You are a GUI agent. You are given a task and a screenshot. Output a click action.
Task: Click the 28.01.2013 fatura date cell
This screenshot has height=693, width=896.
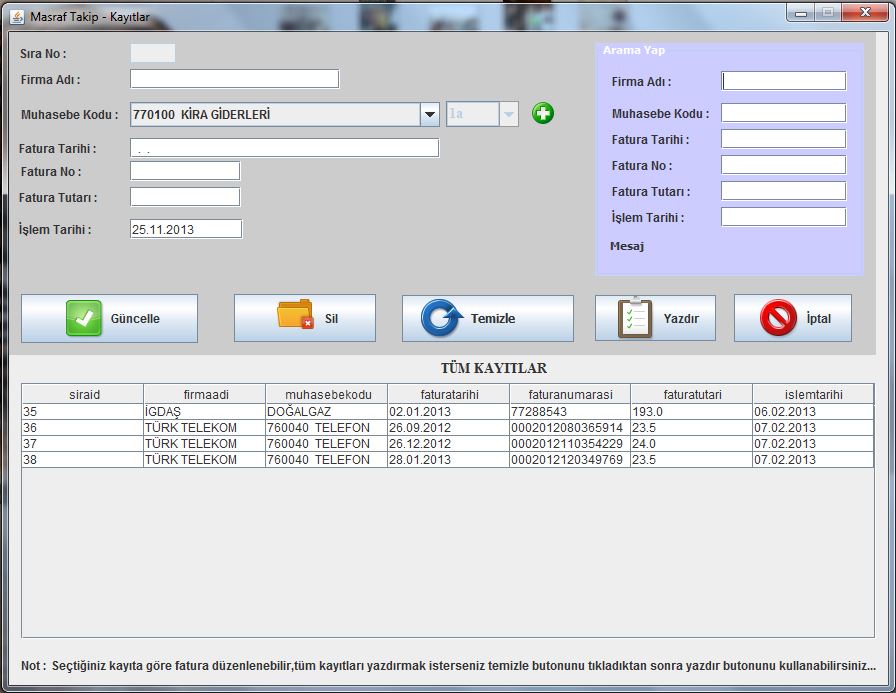[449, 459]
